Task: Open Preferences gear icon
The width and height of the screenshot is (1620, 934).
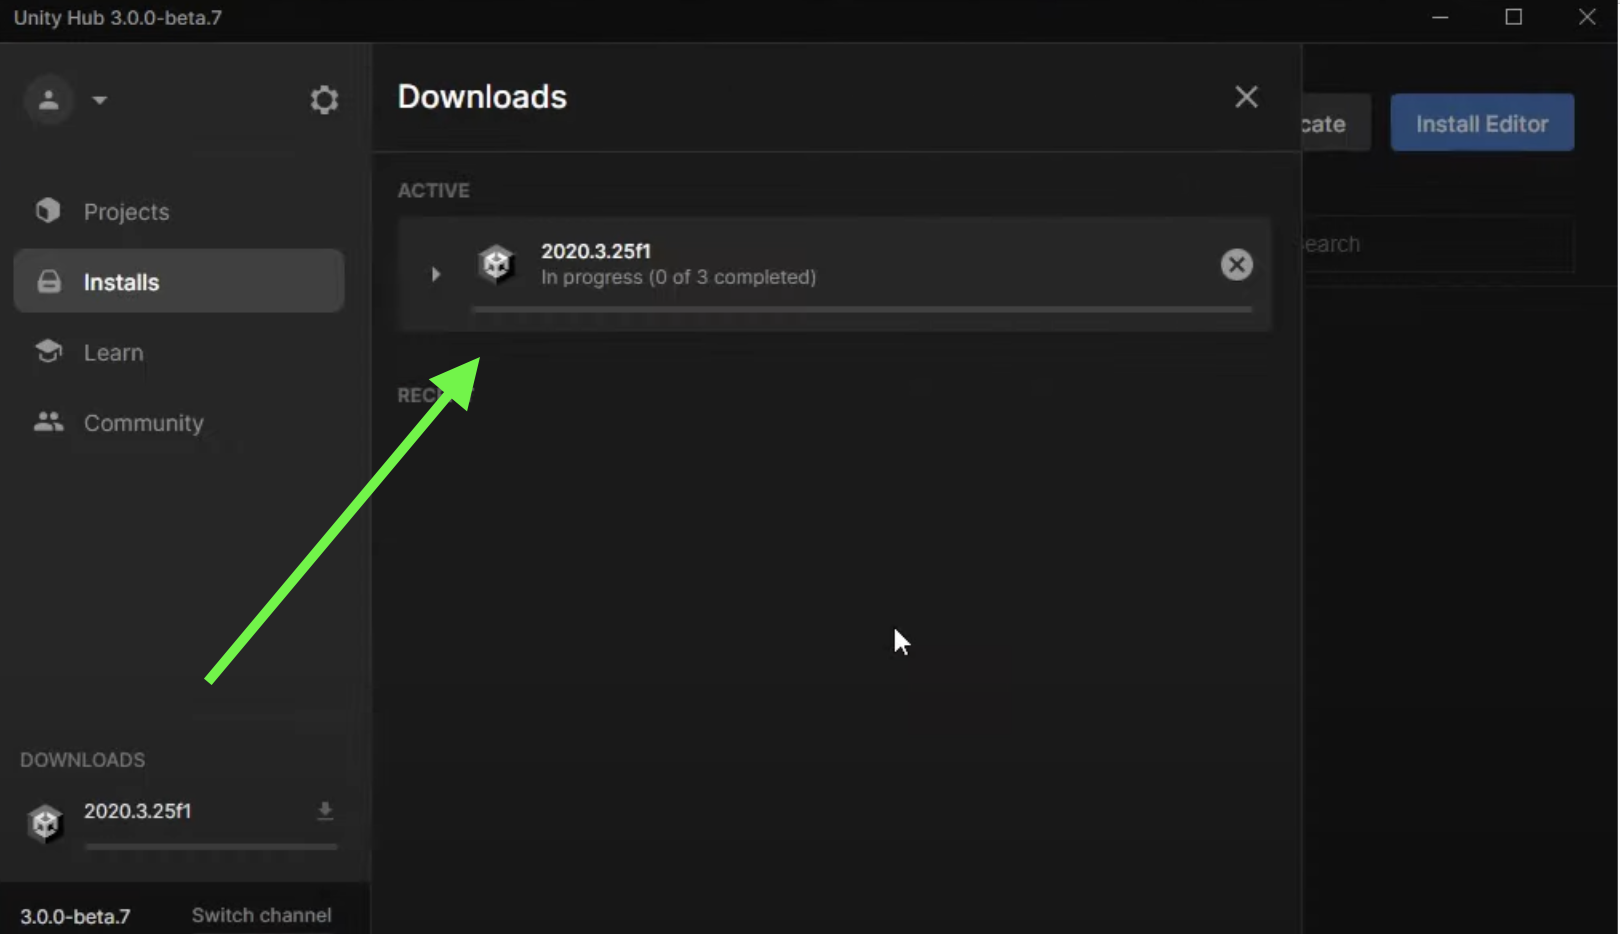Action: [324, 100]
